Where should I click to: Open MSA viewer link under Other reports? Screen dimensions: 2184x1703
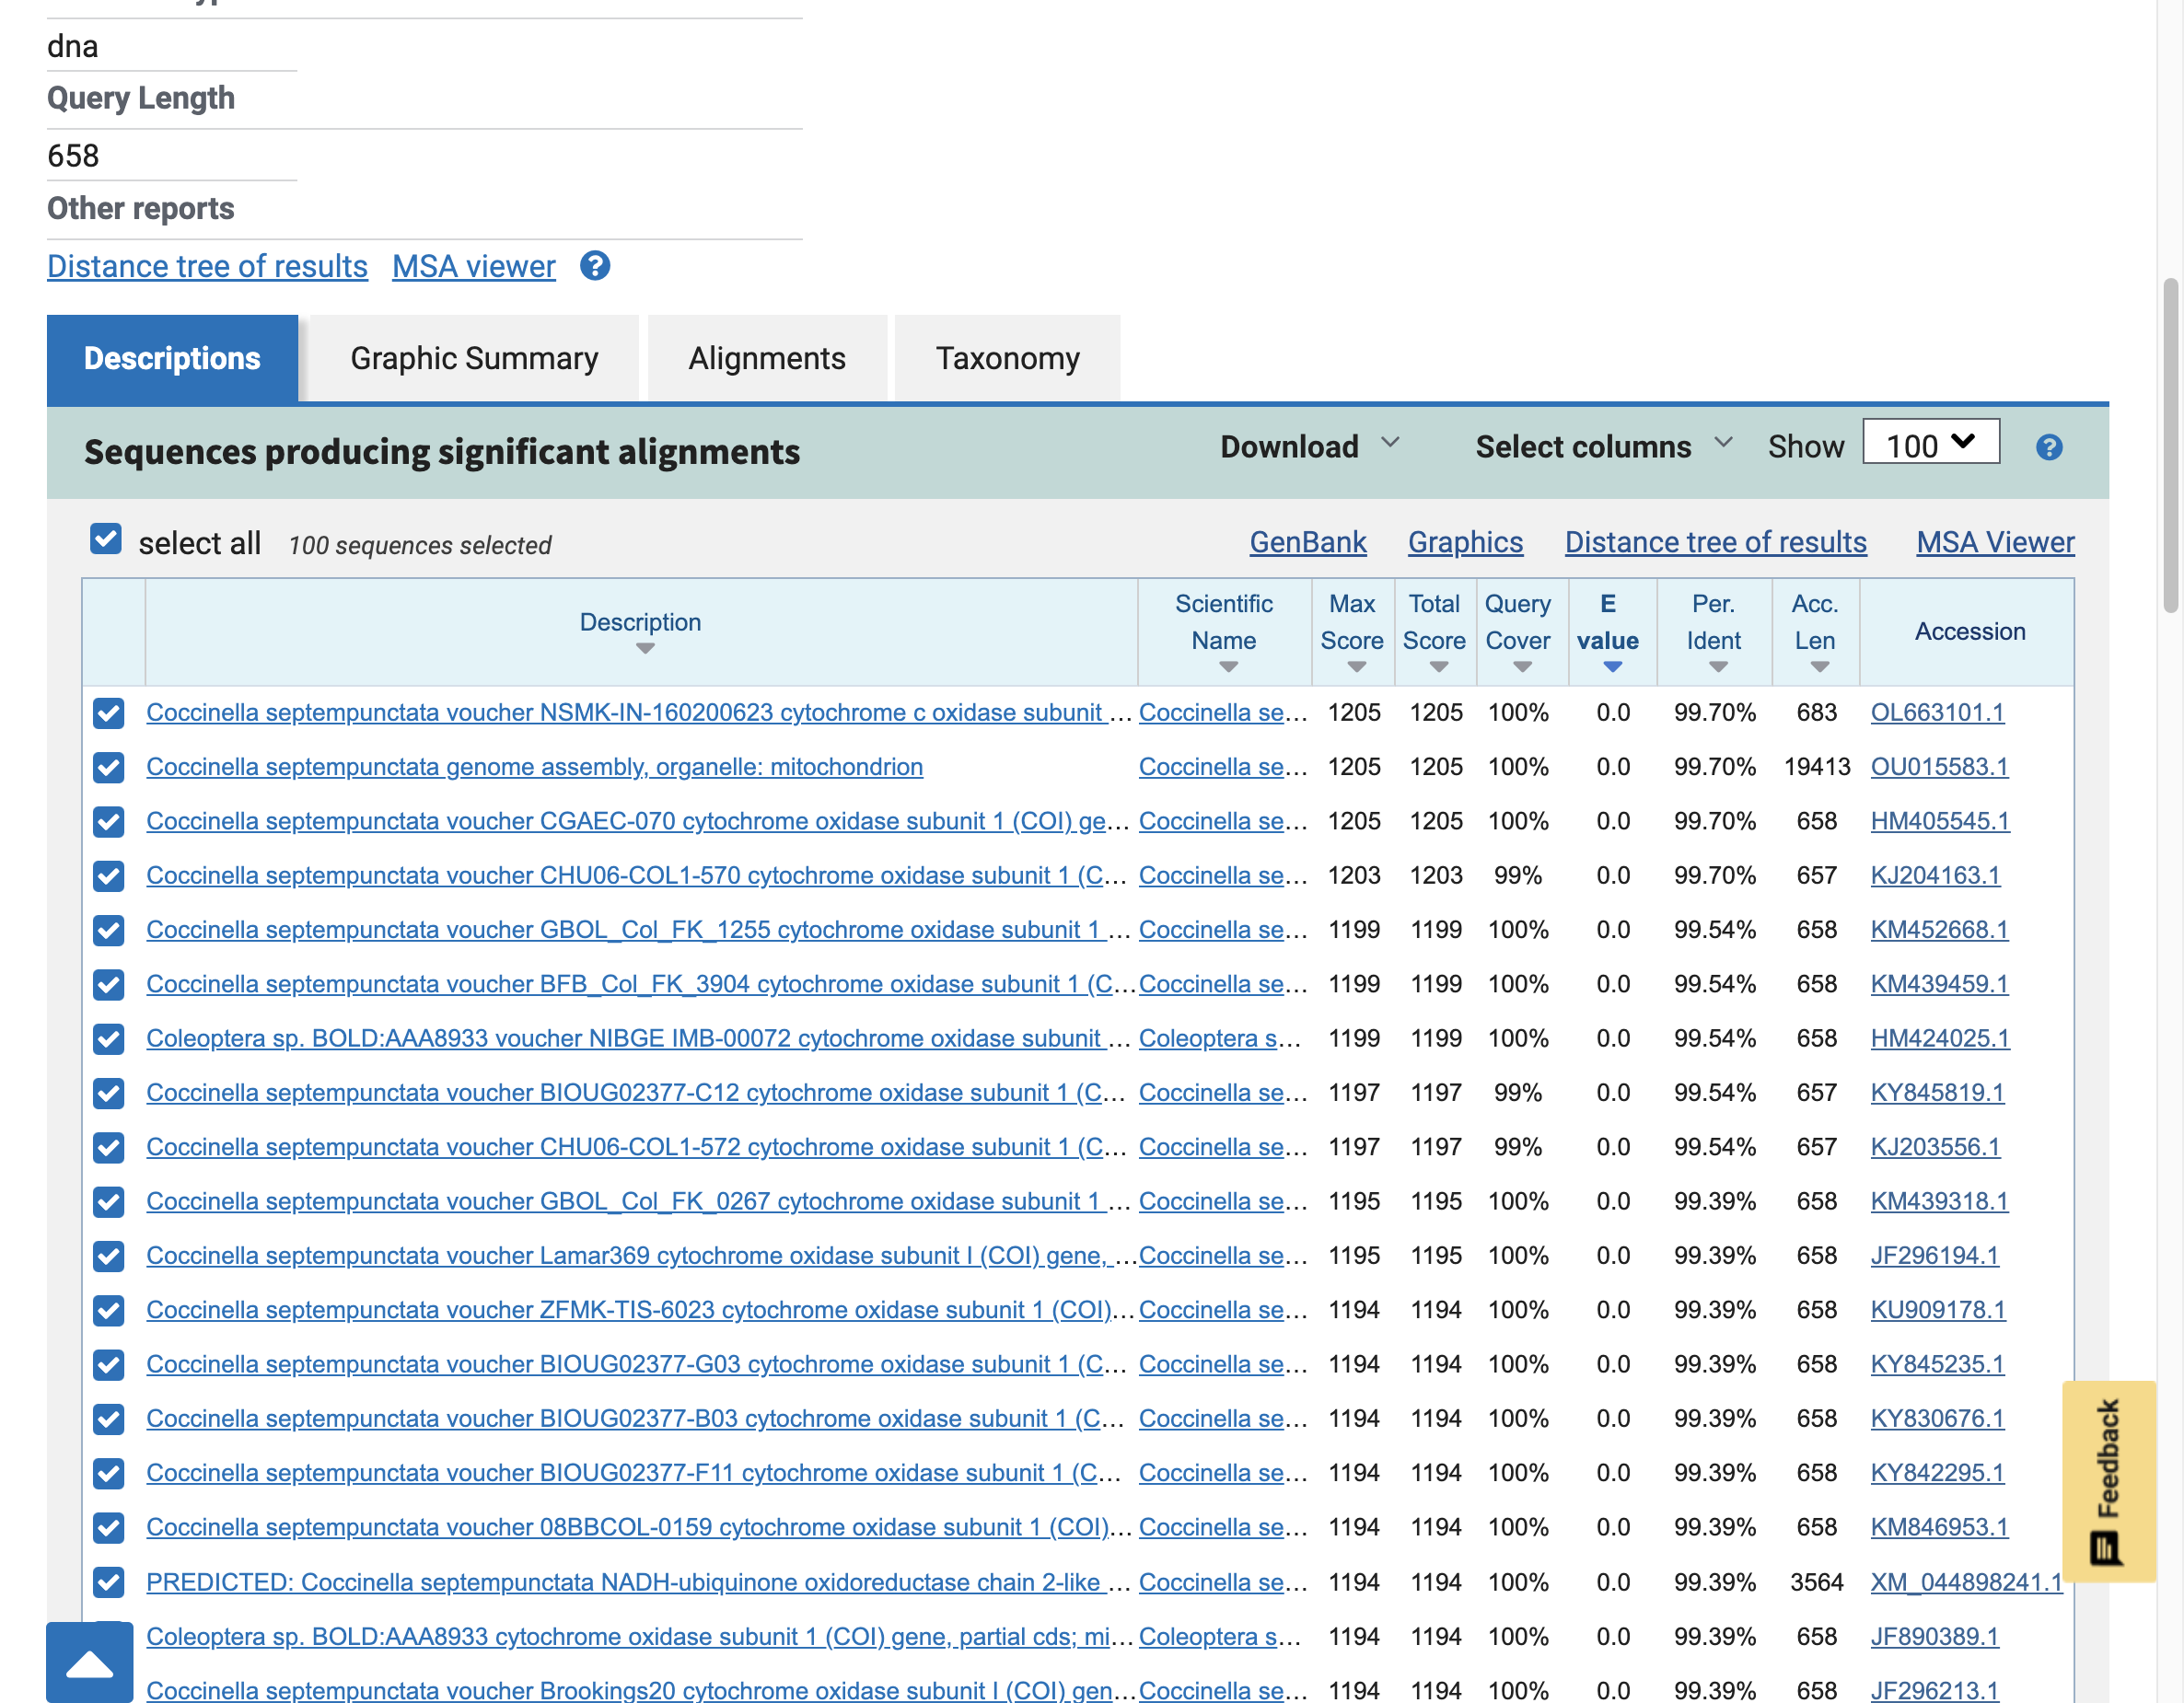(473, 266)
